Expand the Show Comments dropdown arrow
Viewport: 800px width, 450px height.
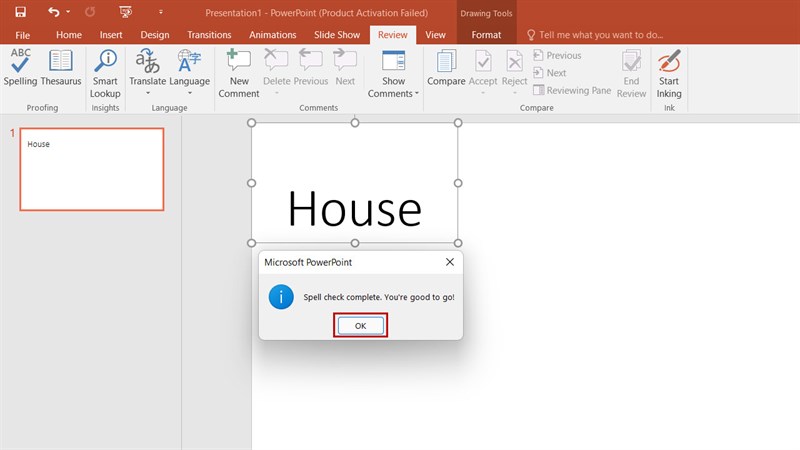pos(417,93)
